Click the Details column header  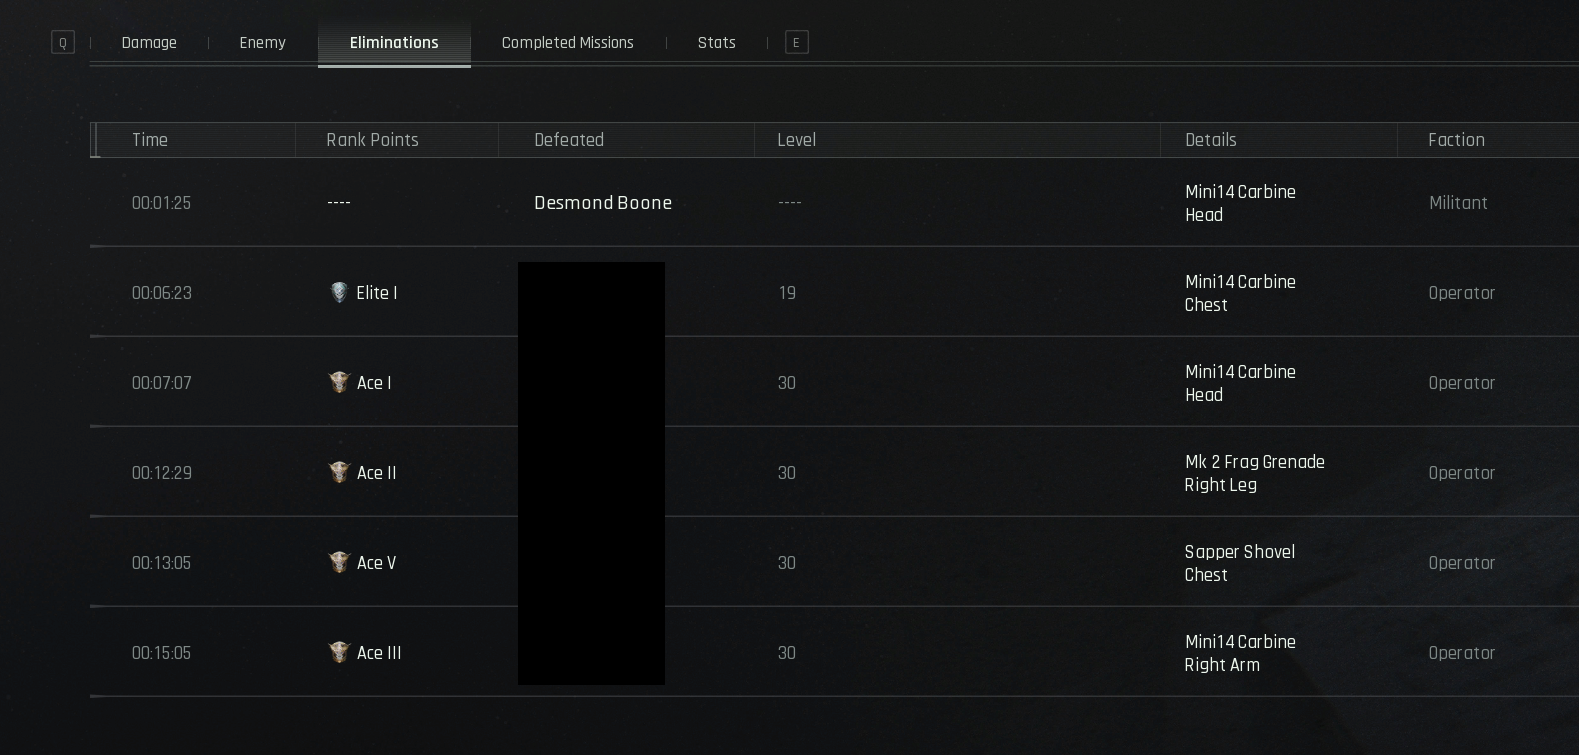pyautogui.click(x=1210, y=140)
